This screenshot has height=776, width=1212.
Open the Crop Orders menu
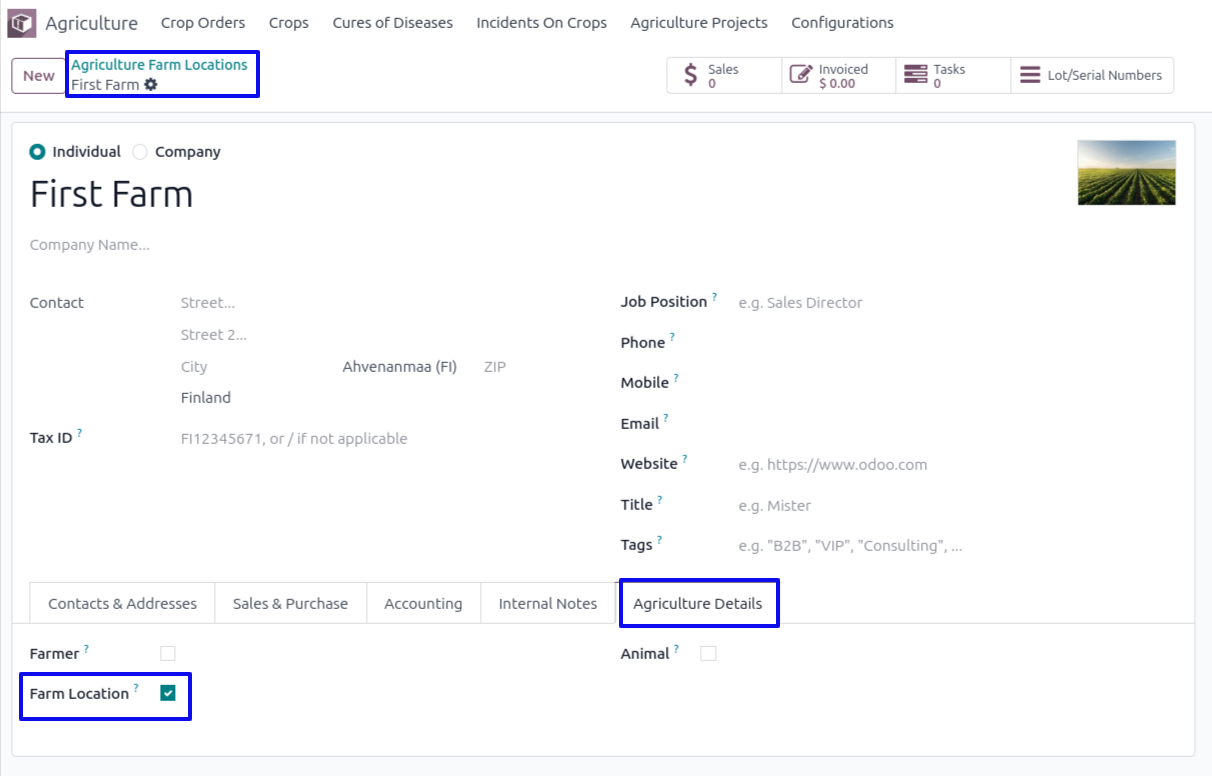click(x=203, y=23)
